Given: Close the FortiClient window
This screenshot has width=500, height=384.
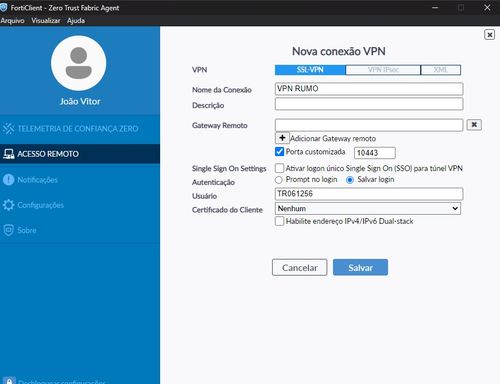Looking at the screenshot, I should (x=487, y=7).
